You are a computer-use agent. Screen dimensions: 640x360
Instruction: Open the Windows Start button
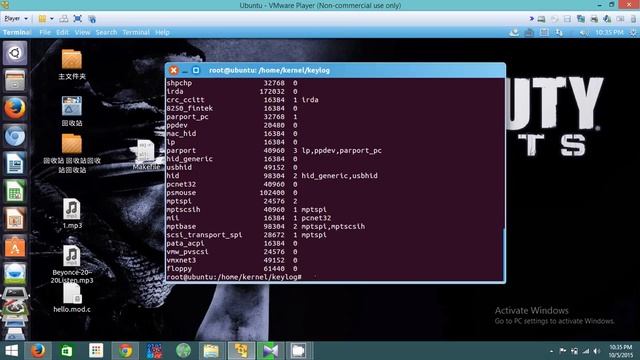point(11,351)
